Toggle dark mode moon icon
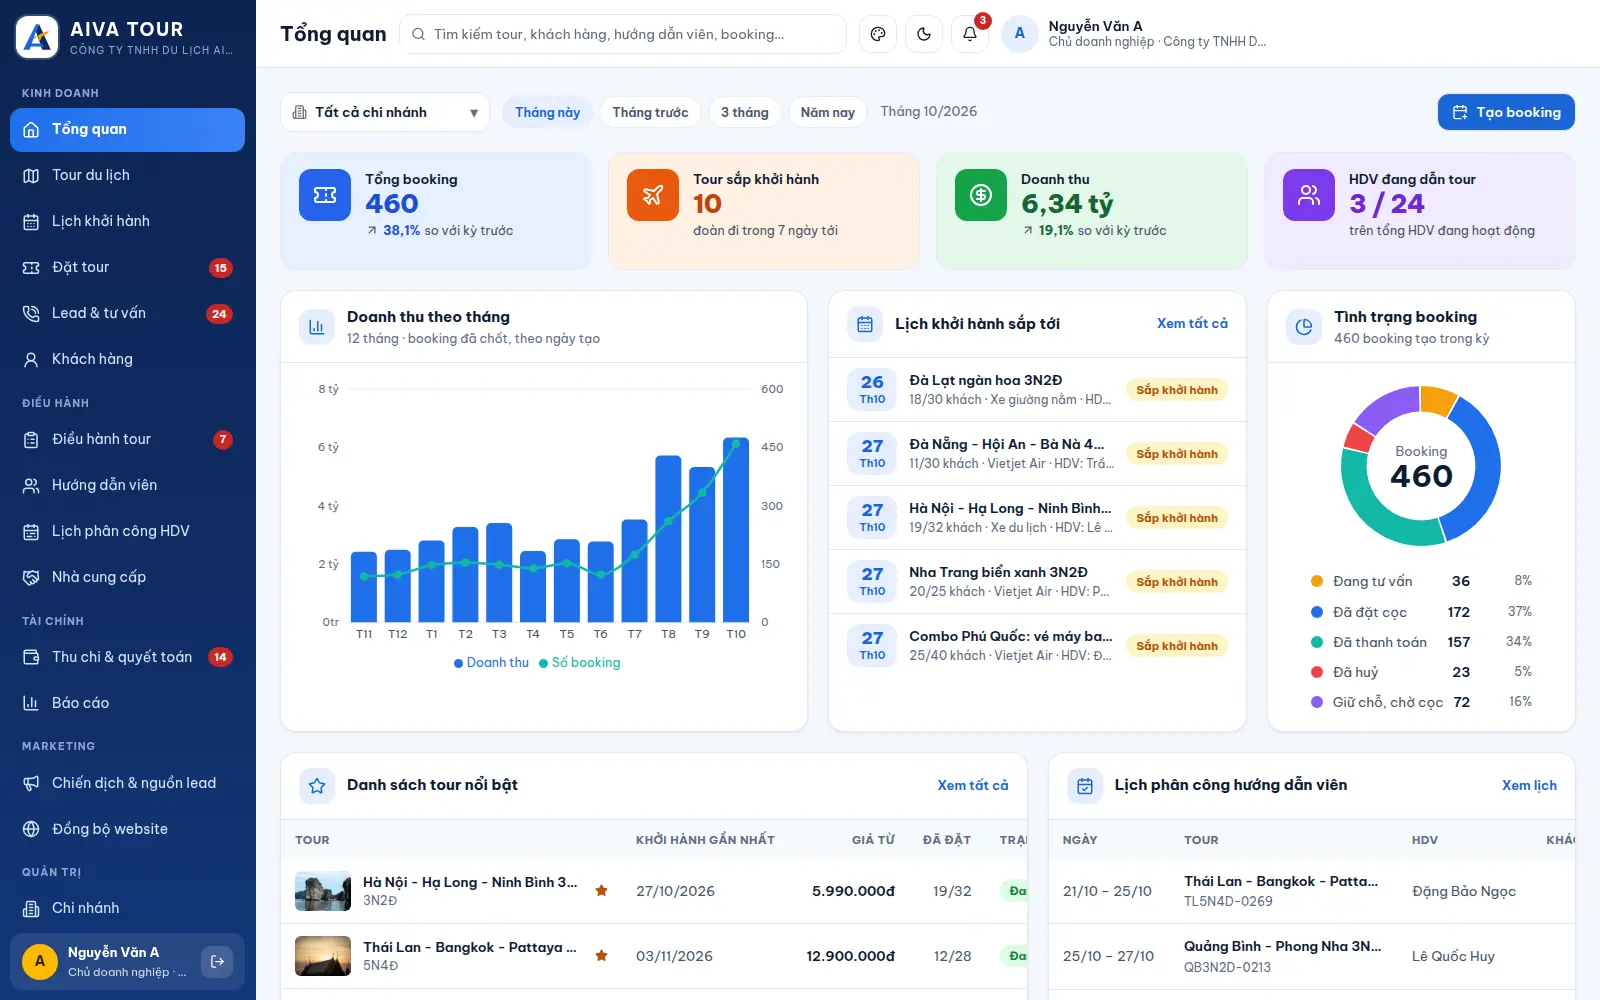 point(924,34)
